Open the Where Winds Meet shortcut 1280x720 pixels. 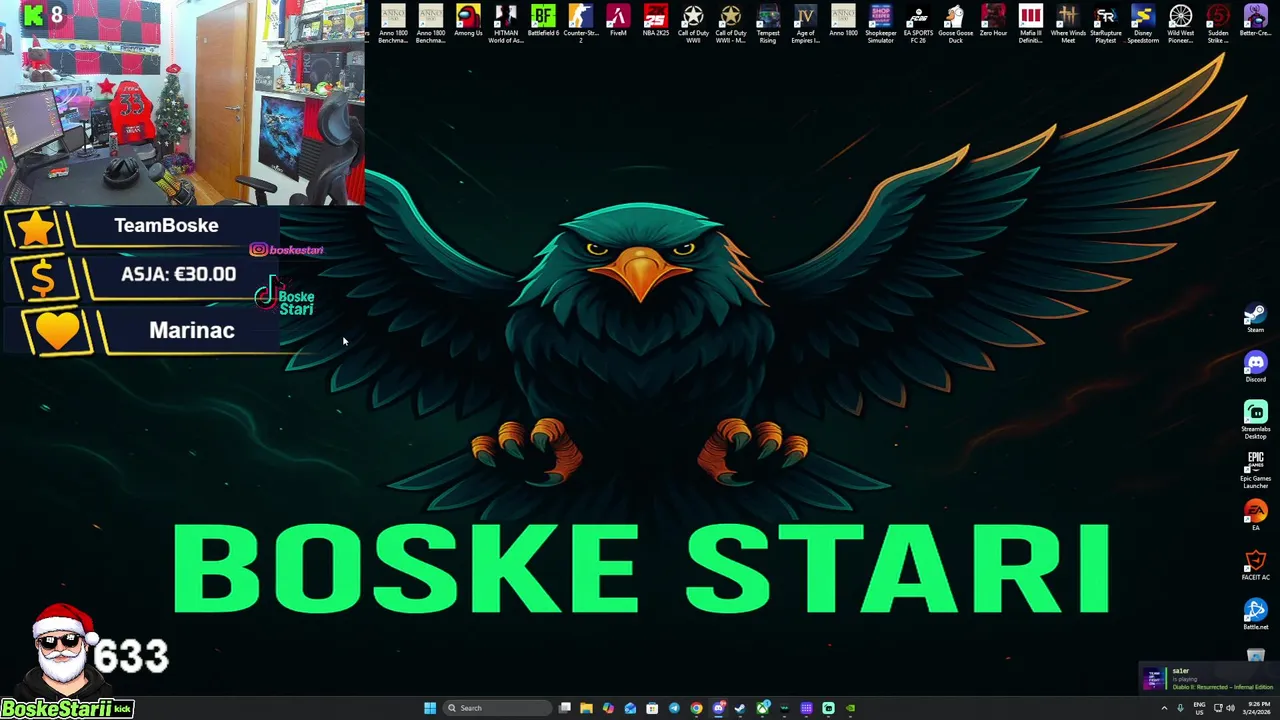coord(1068,24)
